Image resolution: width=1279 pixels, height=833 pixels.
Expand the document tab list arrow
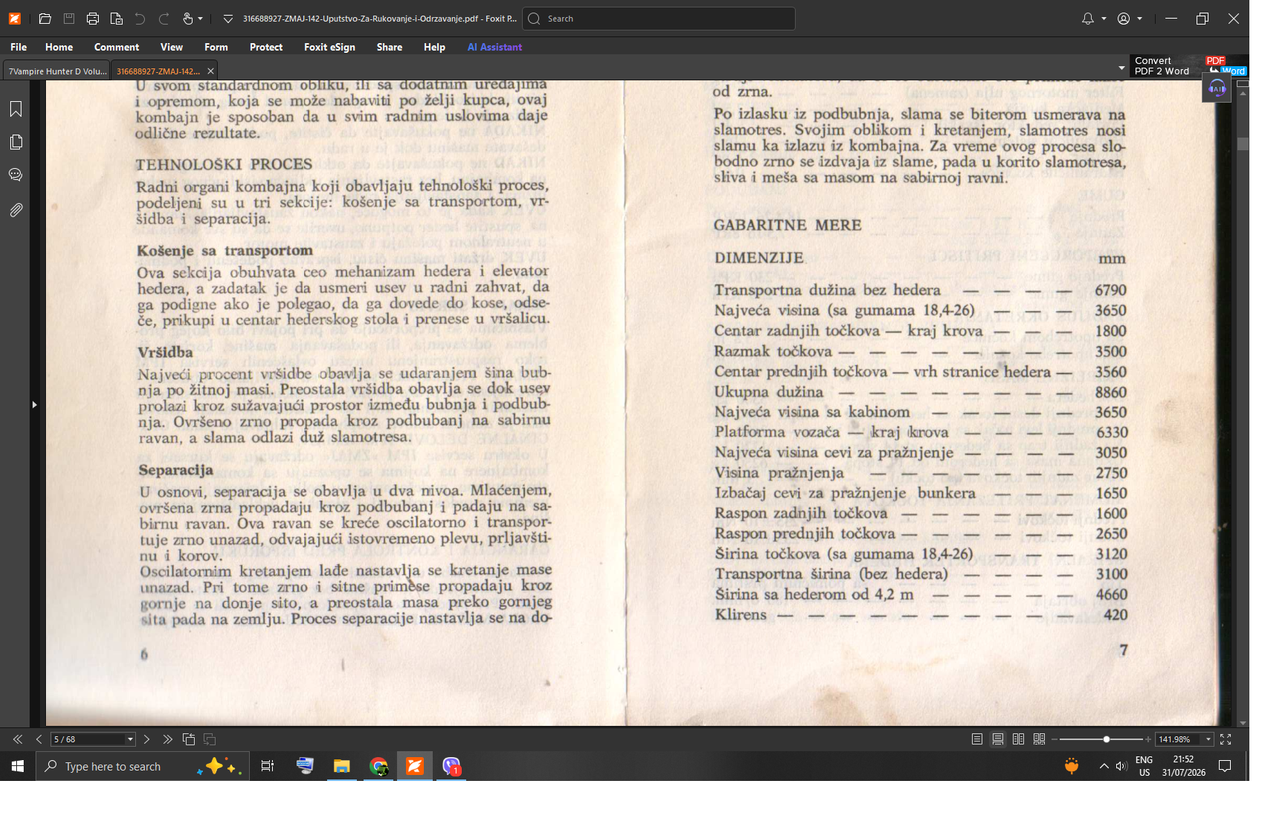1122,68
